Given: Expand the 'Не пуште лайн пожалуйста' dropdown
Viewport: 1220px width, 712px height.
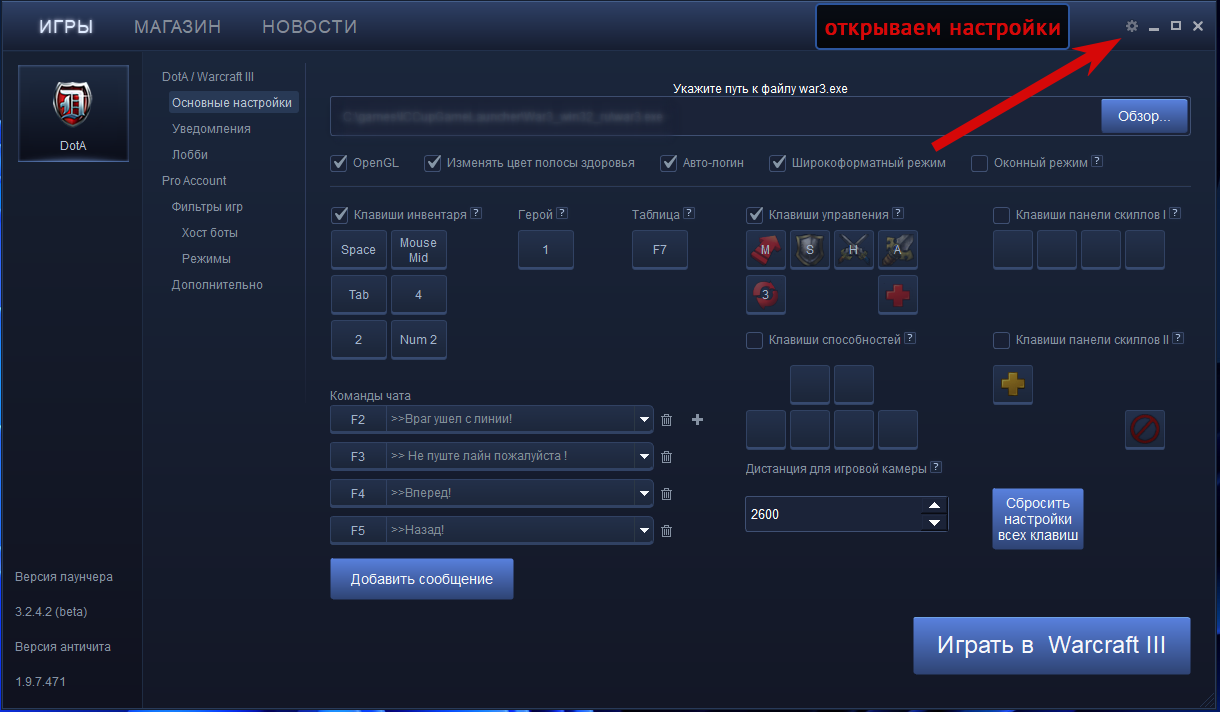Looking at the screenshot, I should 643,457.
